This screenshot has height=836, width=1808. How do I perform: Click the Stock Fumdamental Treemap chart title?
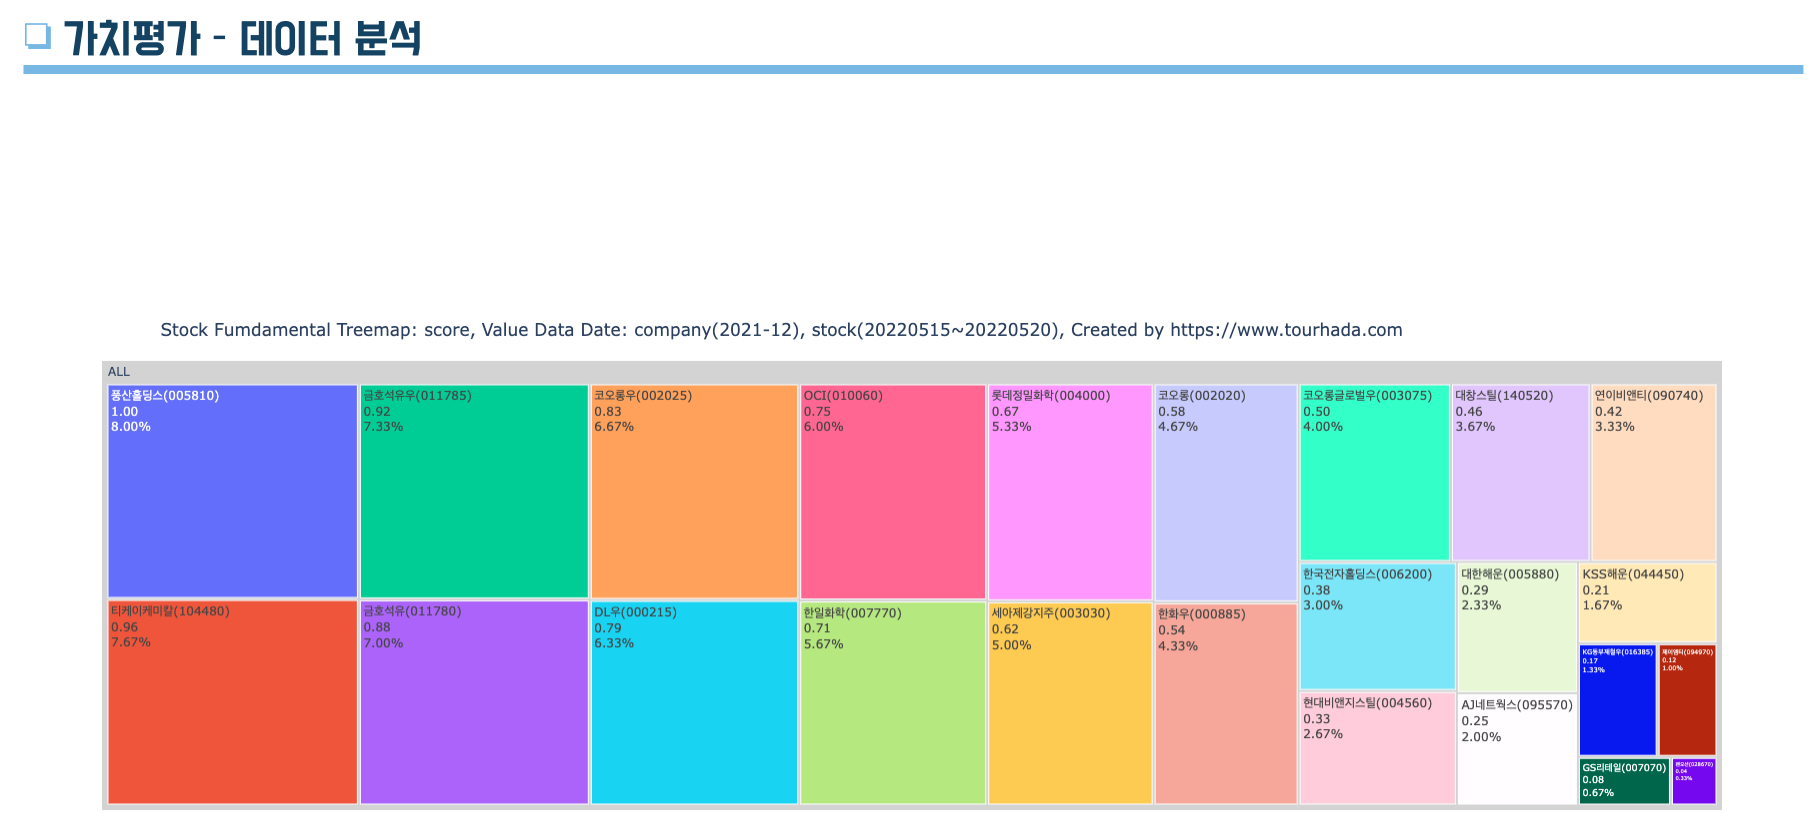pos(781,330)
